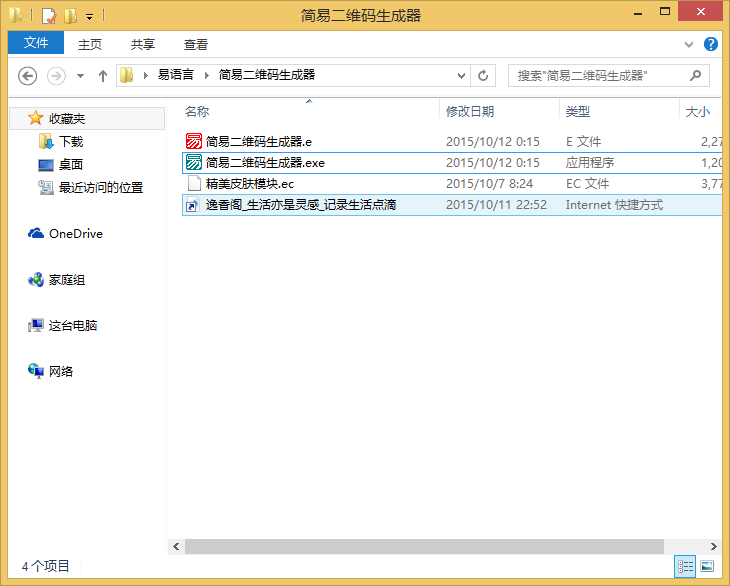Click the 这台电脑 computer icon
This screenshot has width=730, height=586.
pyautogui.click(x=36, y=325)
